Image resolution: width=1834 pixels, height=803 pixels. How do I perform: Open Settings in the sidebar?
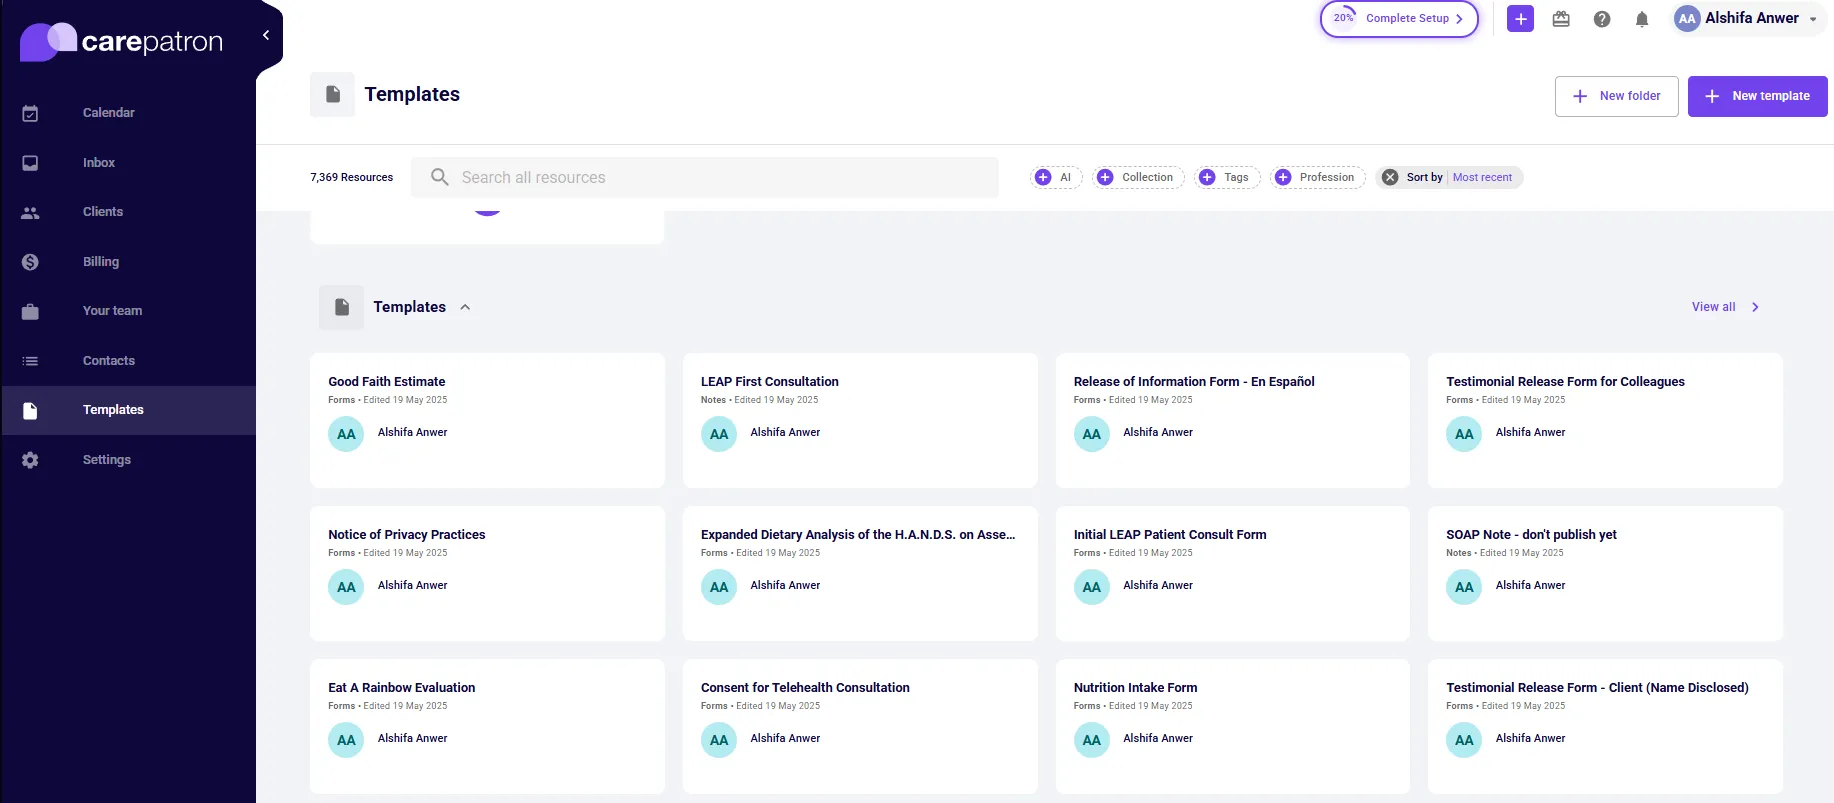click(106, 460)
